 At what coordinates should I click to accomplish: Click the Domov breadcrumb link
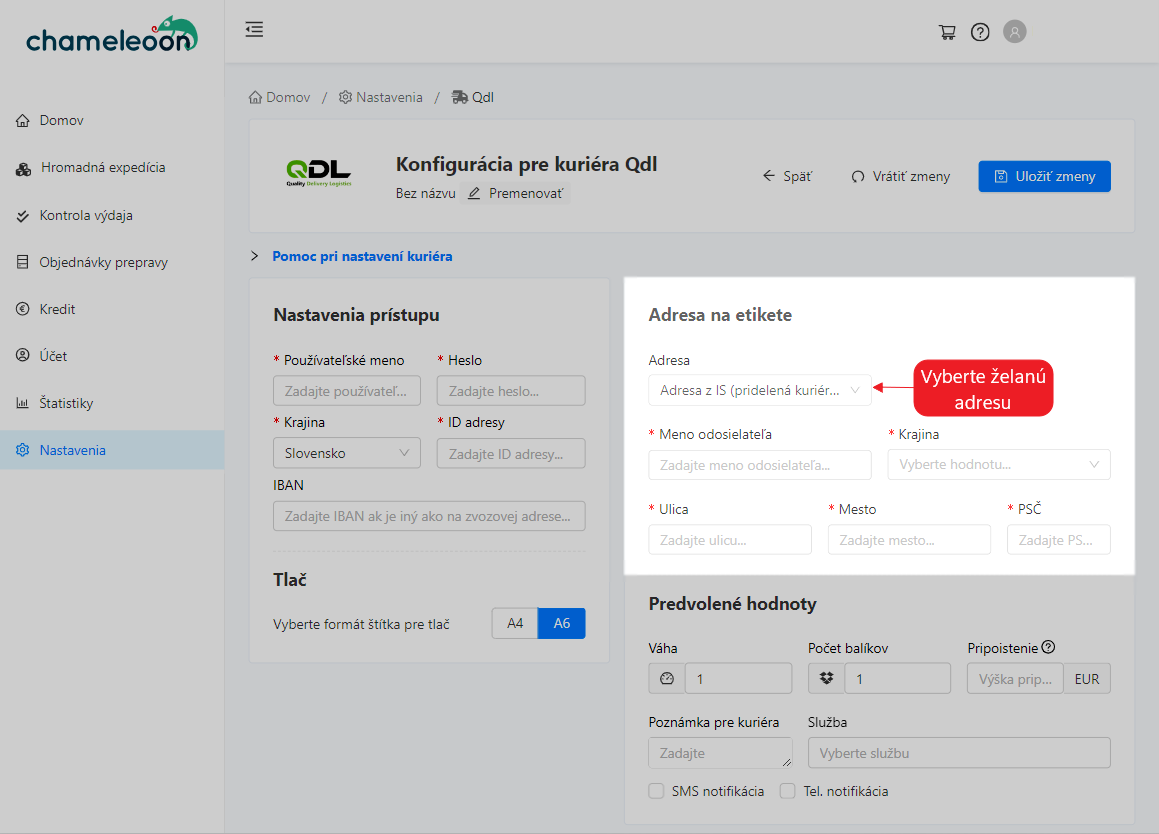[279, 97]
